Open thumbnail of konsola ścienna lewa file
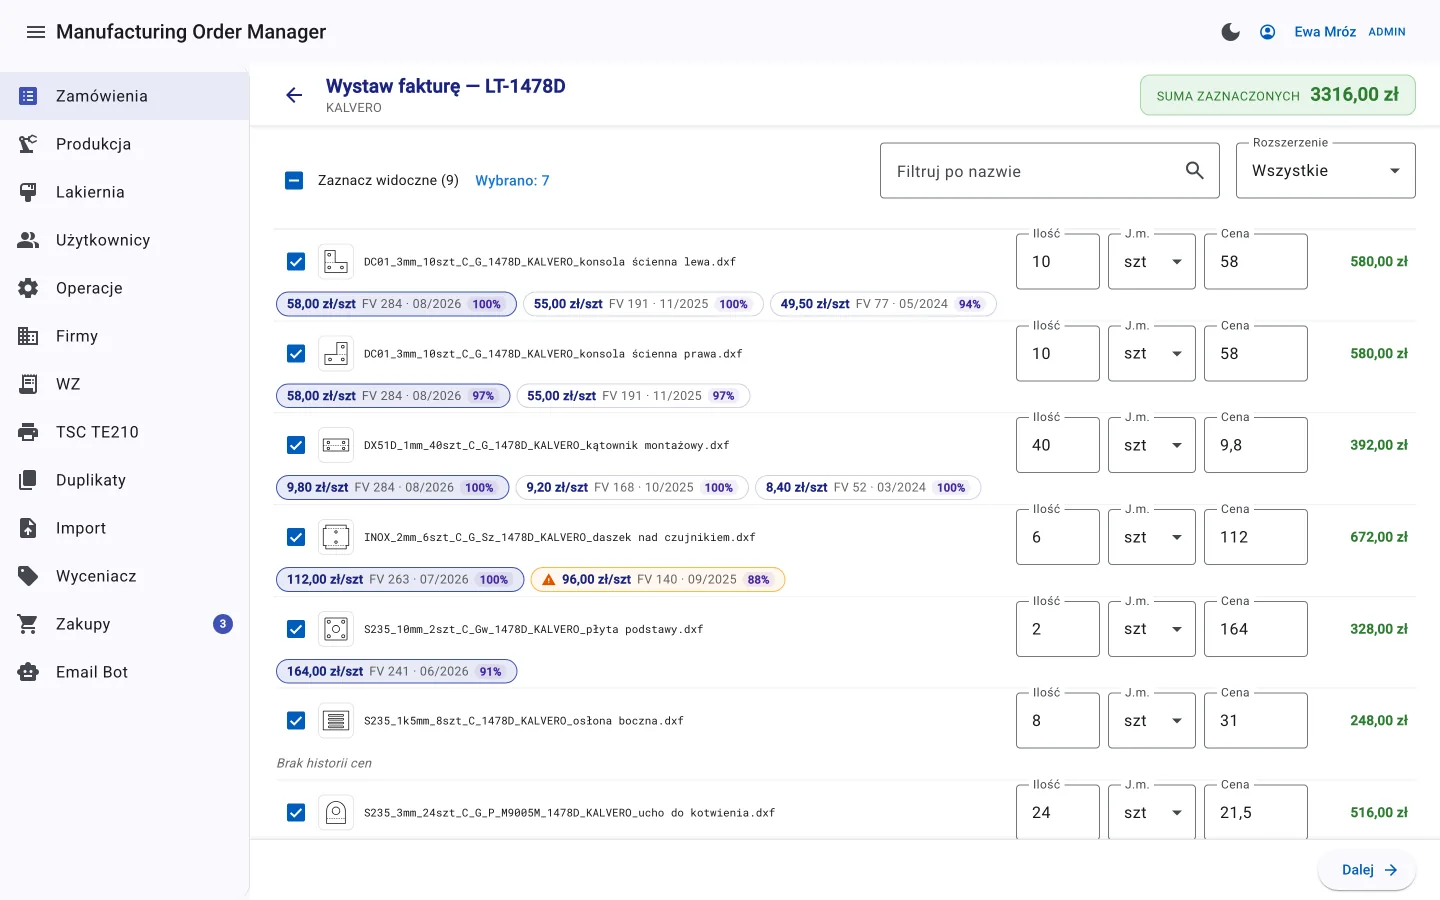Screen dimensions: 1440x900 (336, 262)
